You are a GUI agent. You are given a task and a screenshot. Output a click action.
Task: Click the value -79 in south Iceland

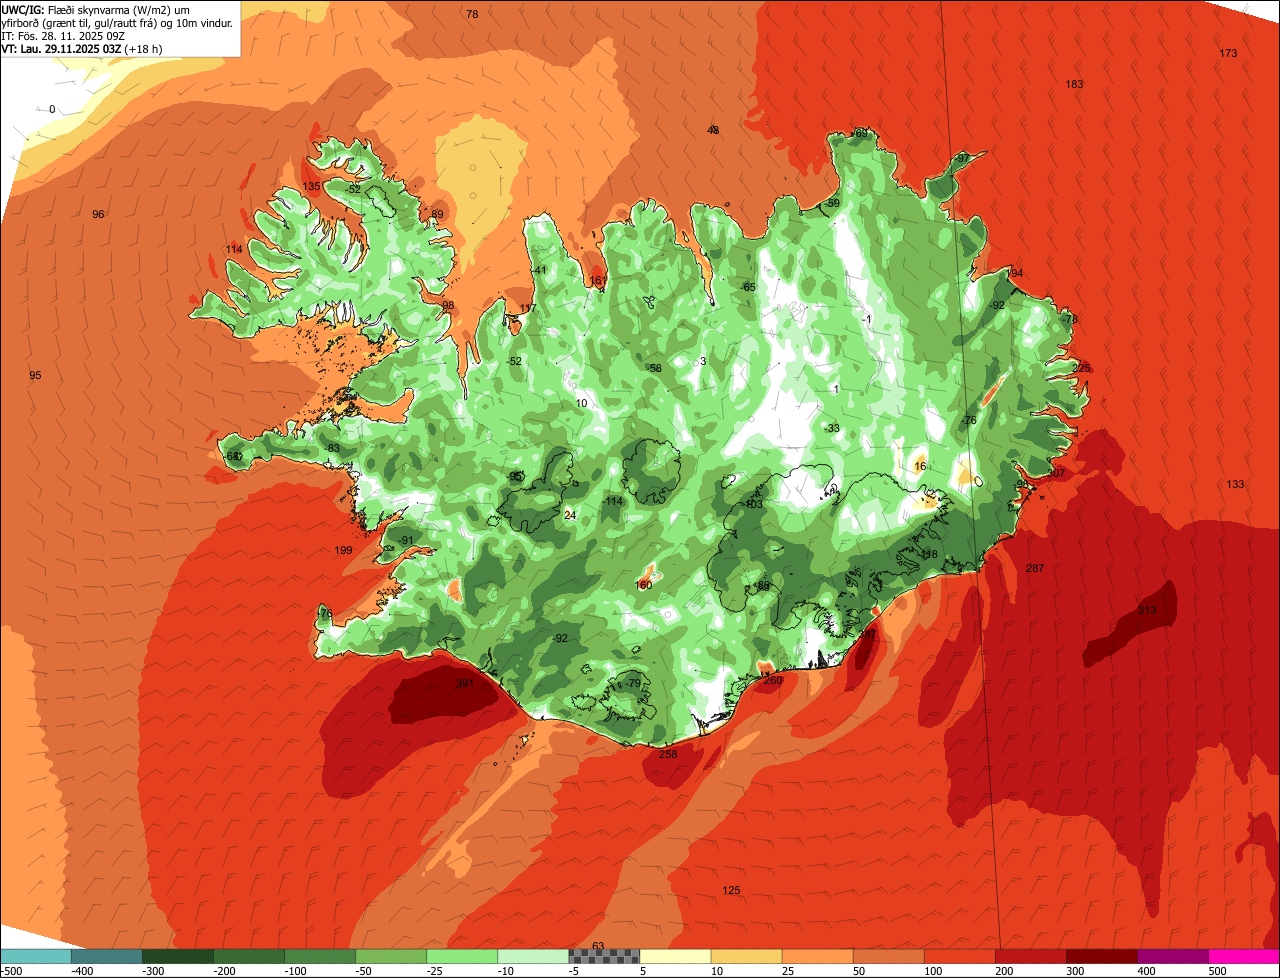(x=632, y=684)
